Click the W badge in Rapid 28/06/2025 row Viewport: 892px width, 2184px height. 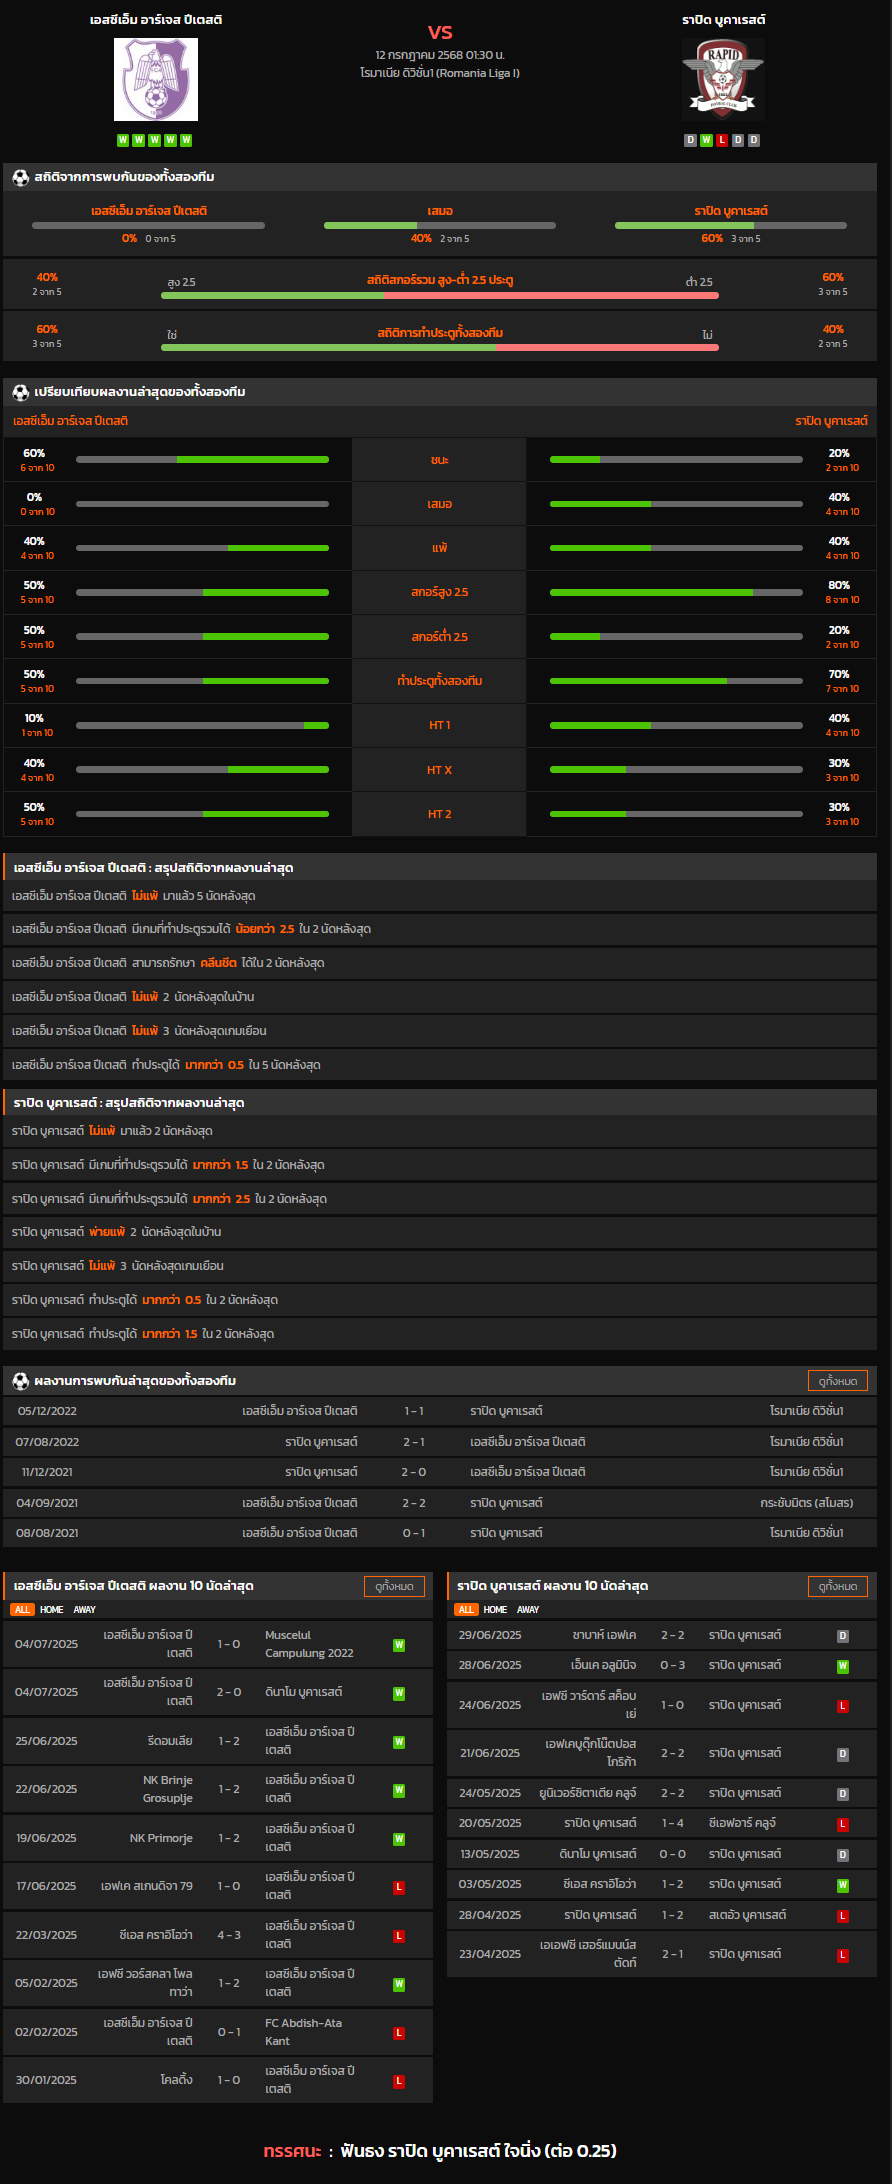[843, 1666]
